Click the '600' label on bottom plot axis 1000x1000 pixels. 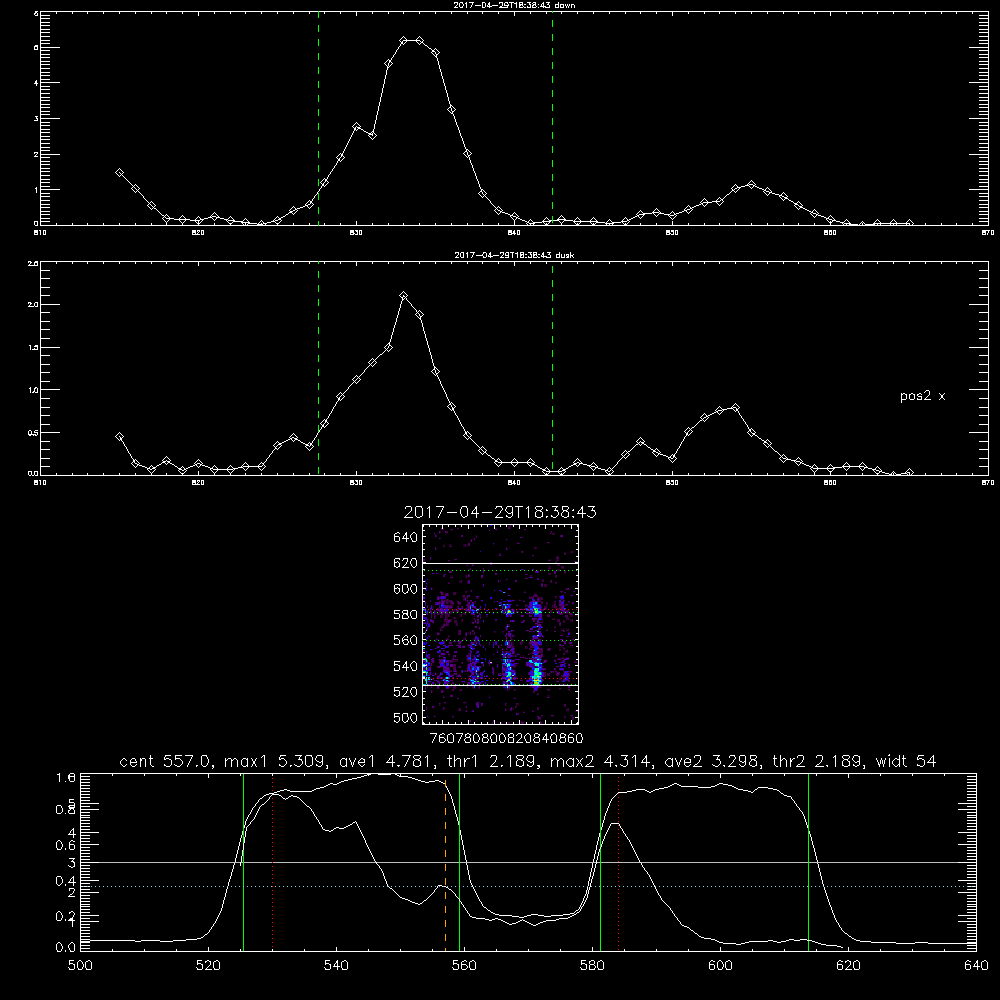click(x=720, y=966)
